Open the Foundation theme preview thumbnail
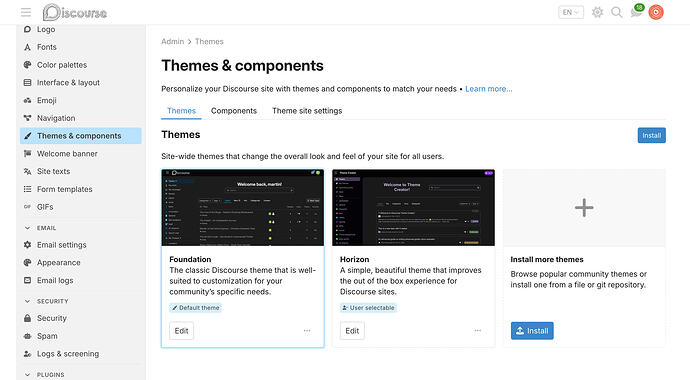 (x=243, y=208)
